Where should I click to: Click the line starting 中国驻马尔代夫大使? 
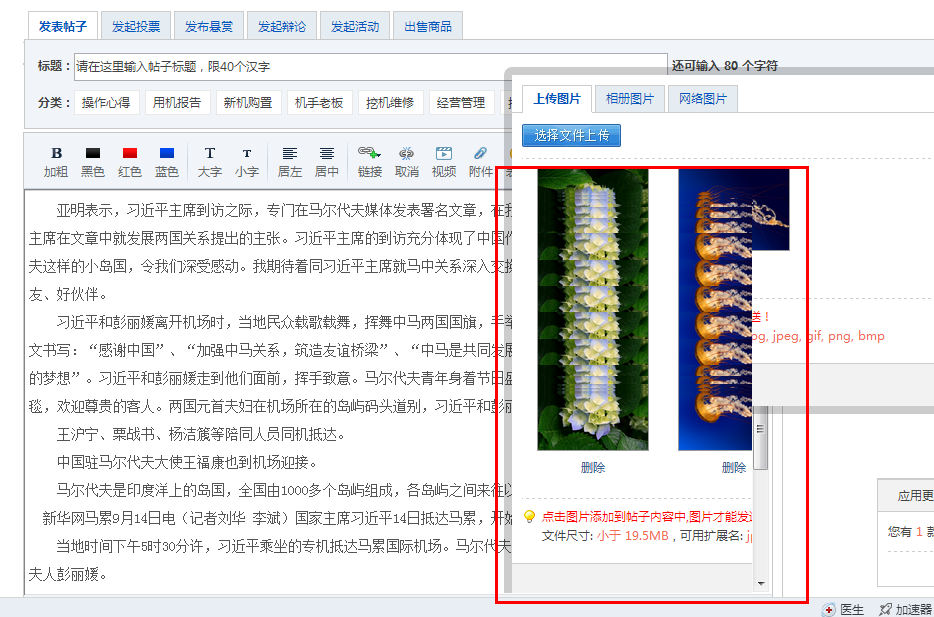point(188,462)
